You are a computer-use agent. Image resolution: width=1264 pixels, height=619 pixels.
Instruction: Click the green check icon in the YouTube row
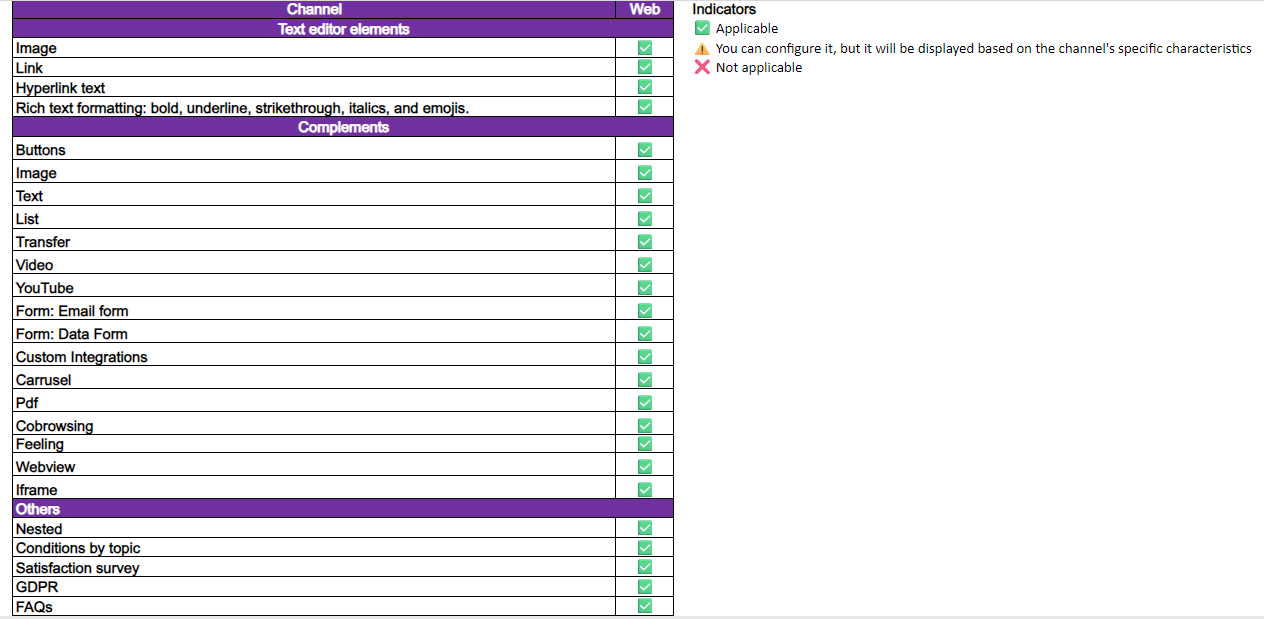coord(645,288)
